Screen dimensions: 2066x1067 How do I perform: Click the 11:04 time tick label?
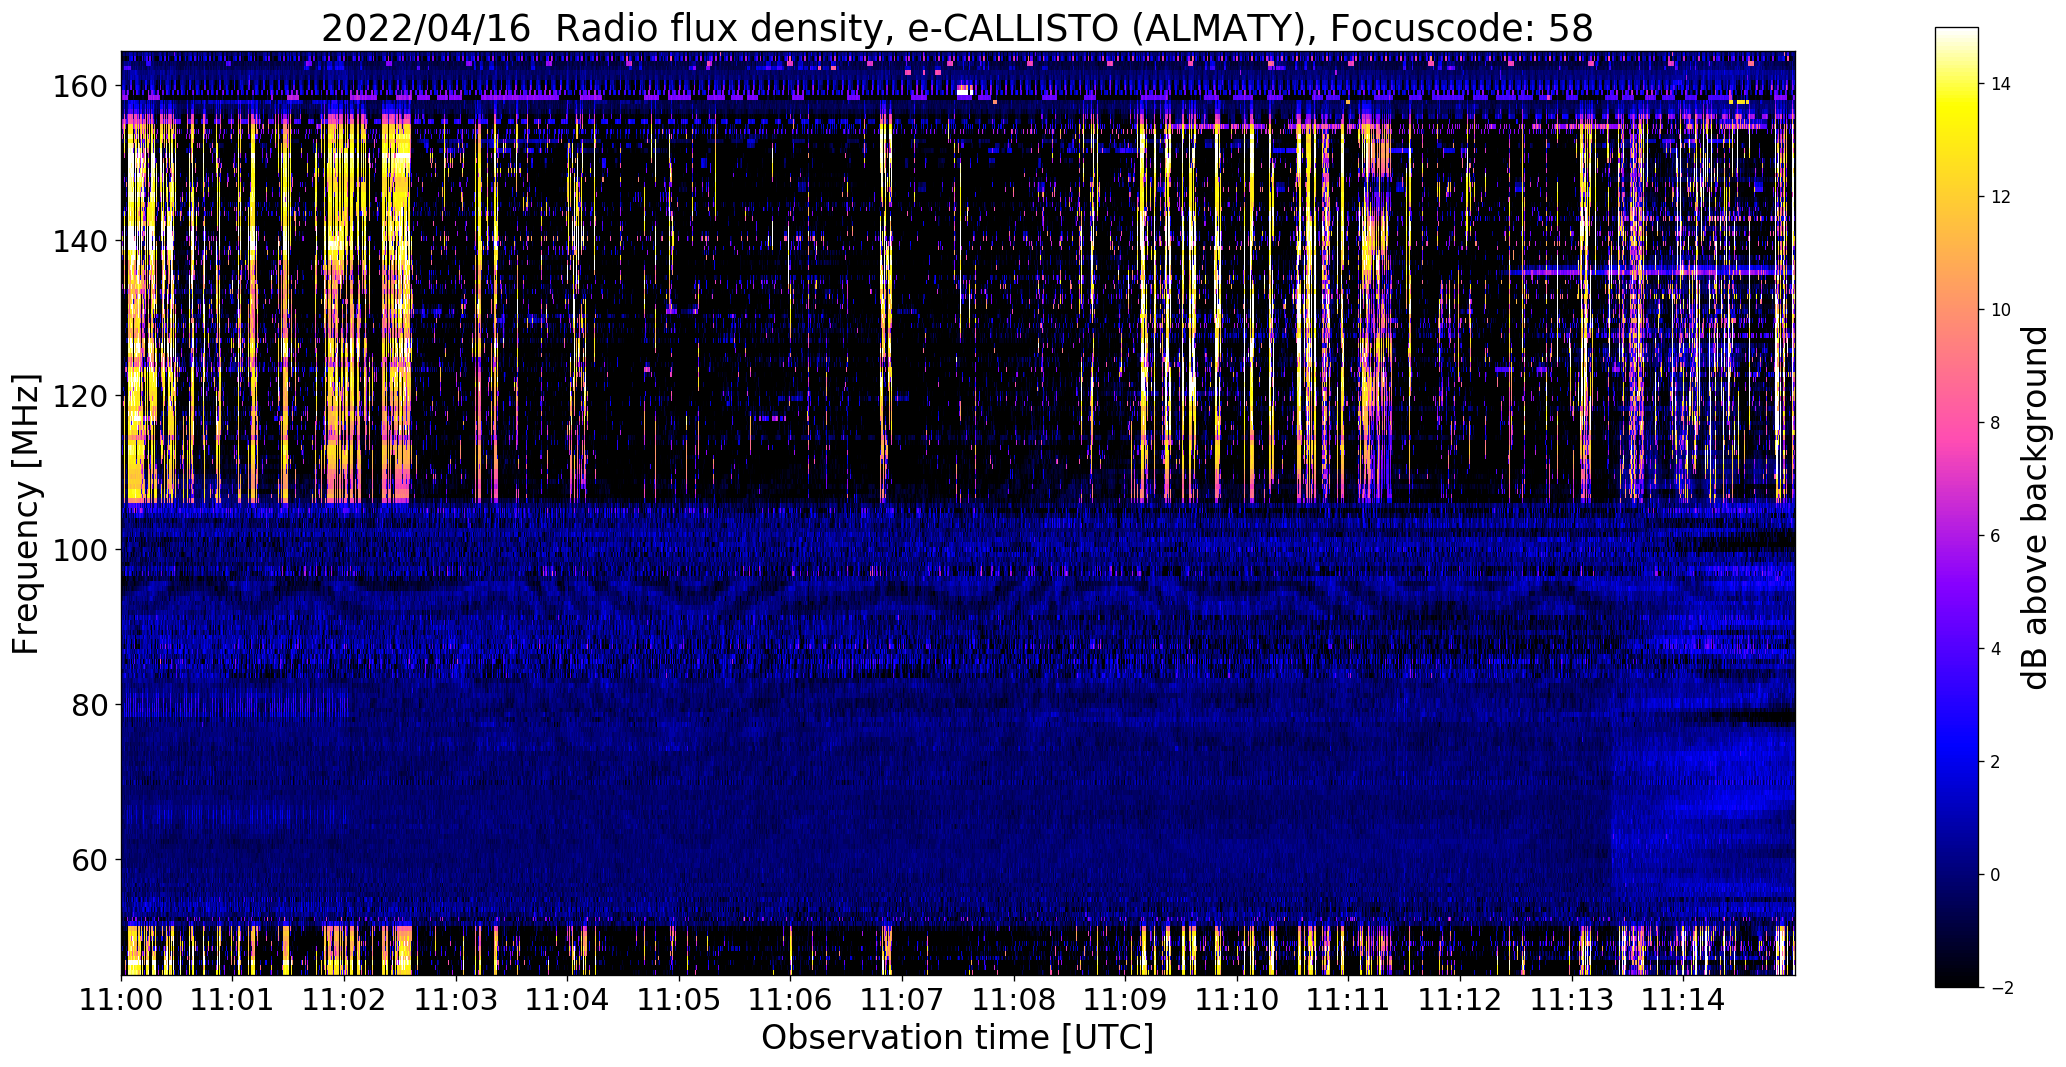coord(568,999)
